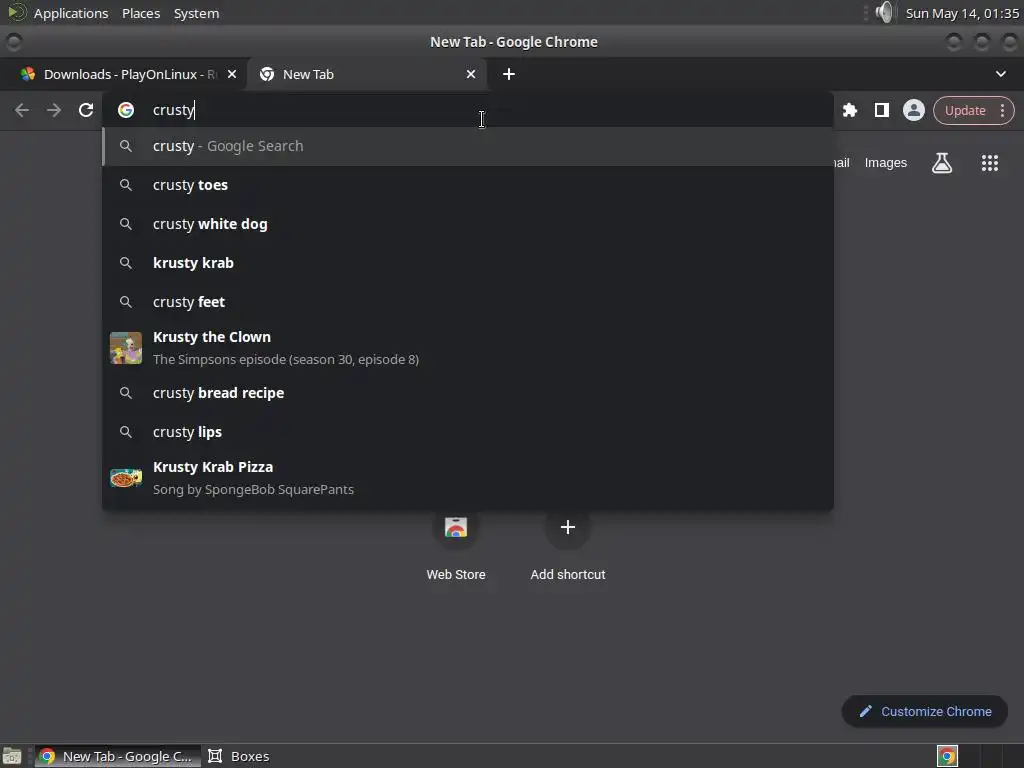Select 'crusty bread recipe' suggestion

coord(468,392)
